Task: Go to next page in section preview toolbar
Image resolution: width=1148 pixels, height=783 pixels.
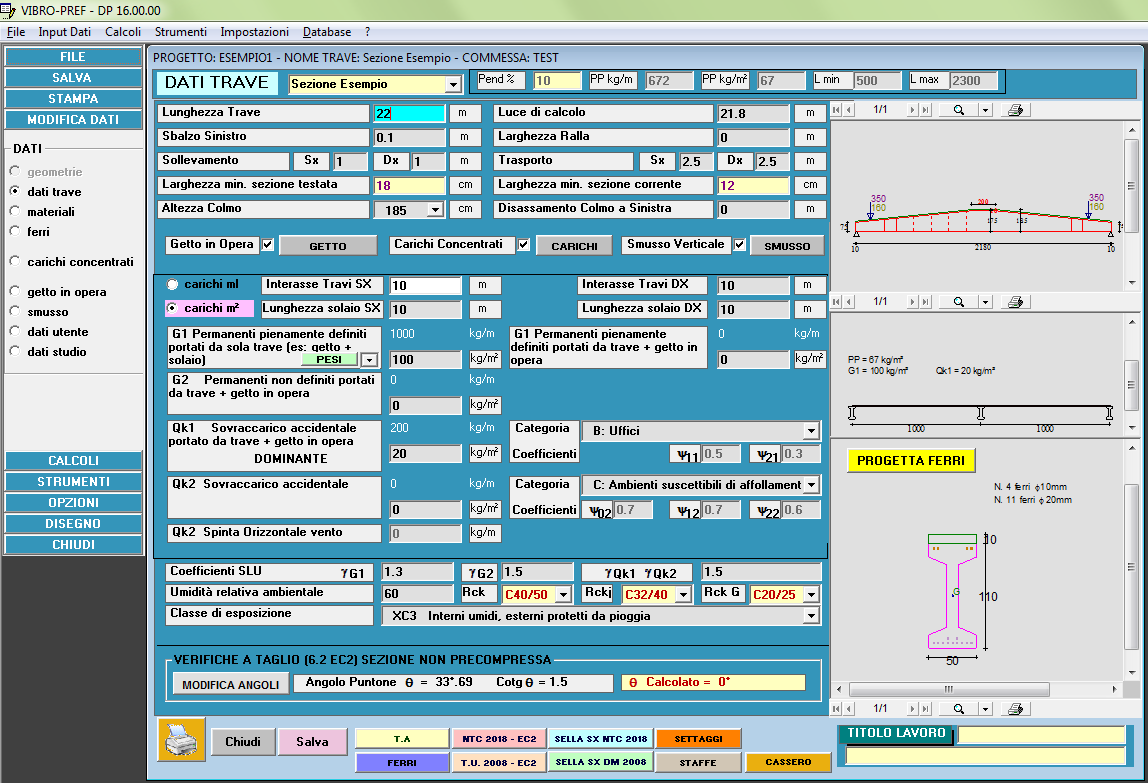Action: pos(912,708)
